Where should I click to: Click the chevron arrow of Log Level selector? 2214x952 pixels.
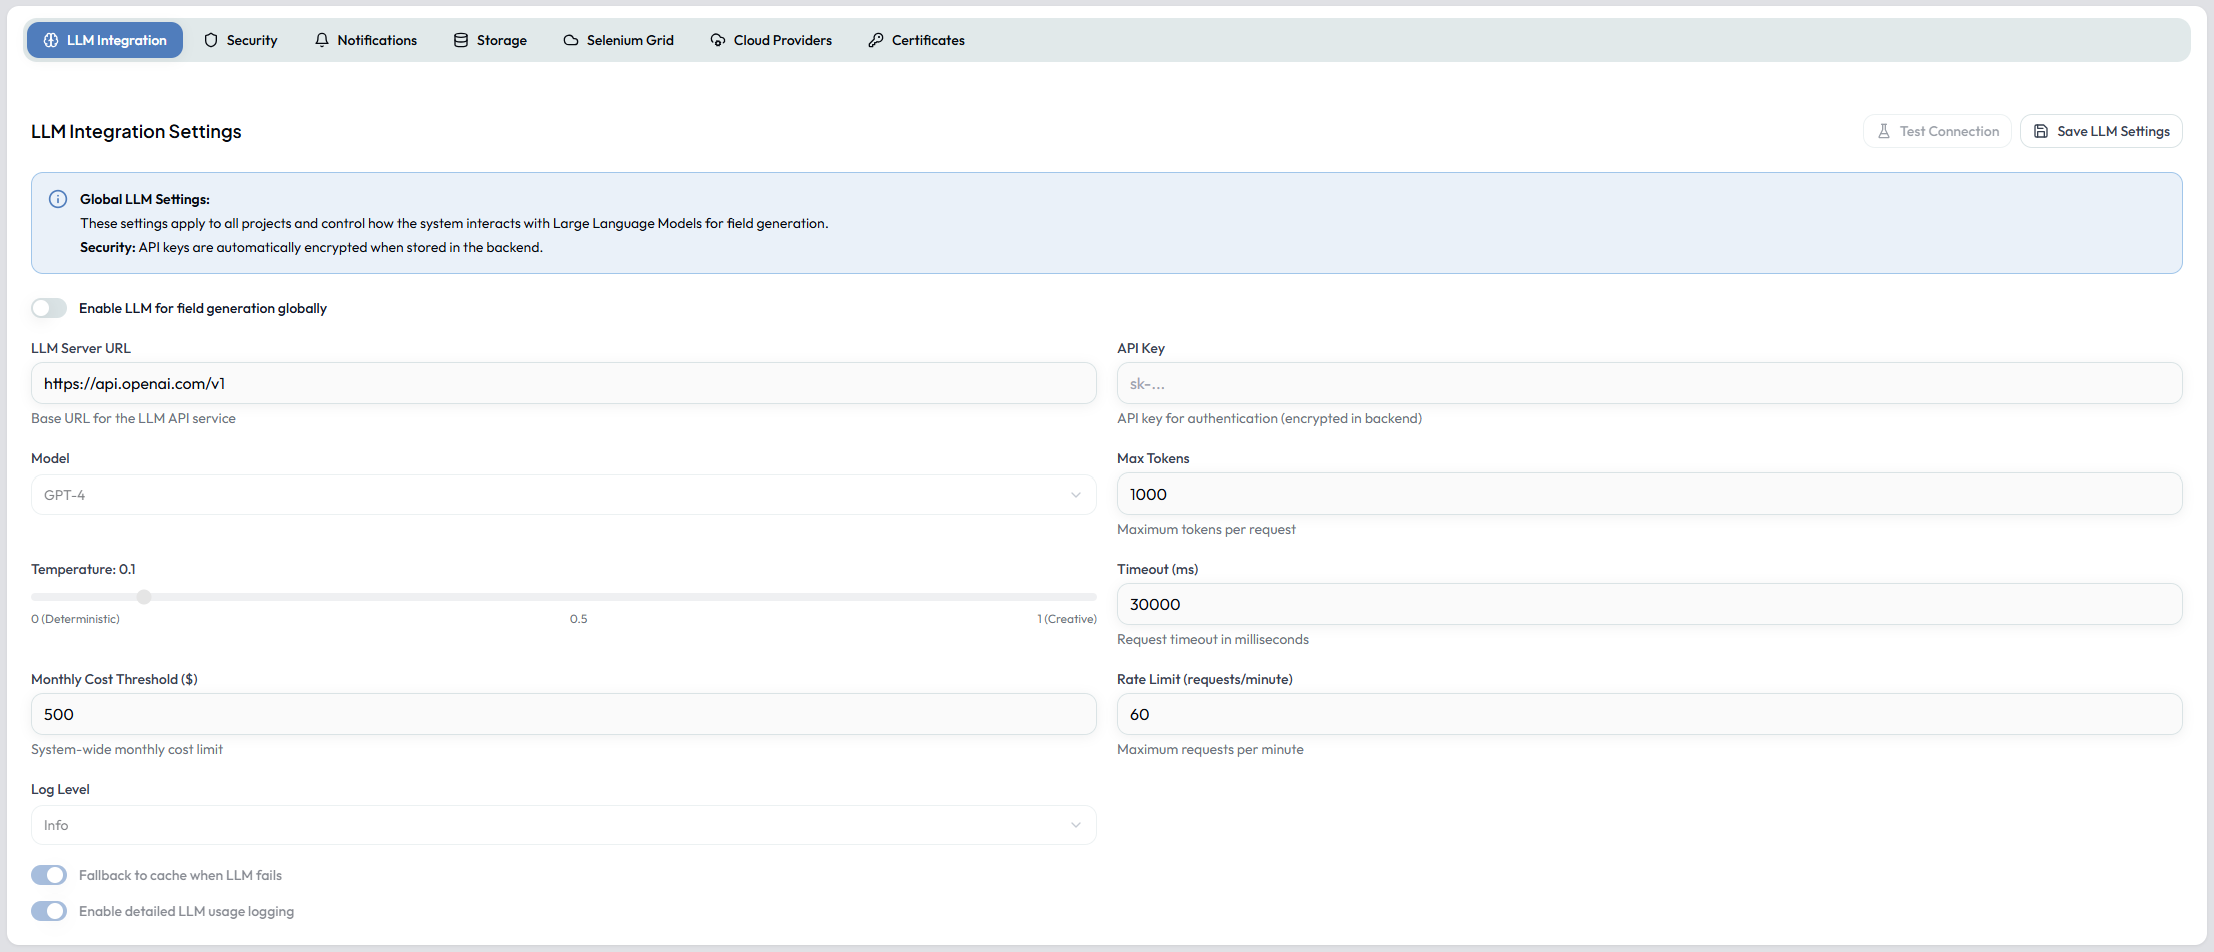click(1076, 825)
